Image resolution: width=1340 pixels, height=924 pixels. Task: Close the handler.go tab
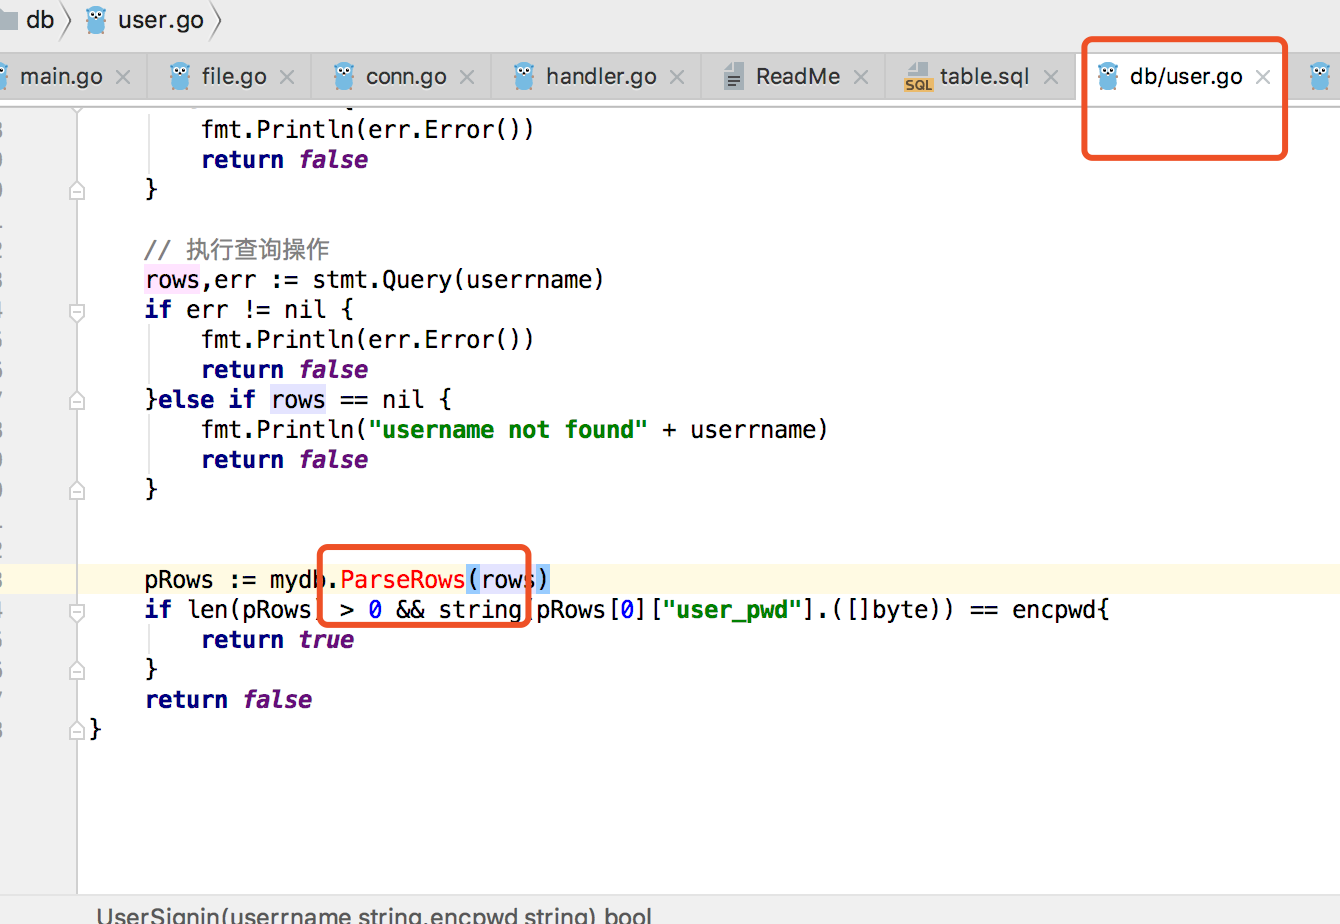click(x=677, y=77)
